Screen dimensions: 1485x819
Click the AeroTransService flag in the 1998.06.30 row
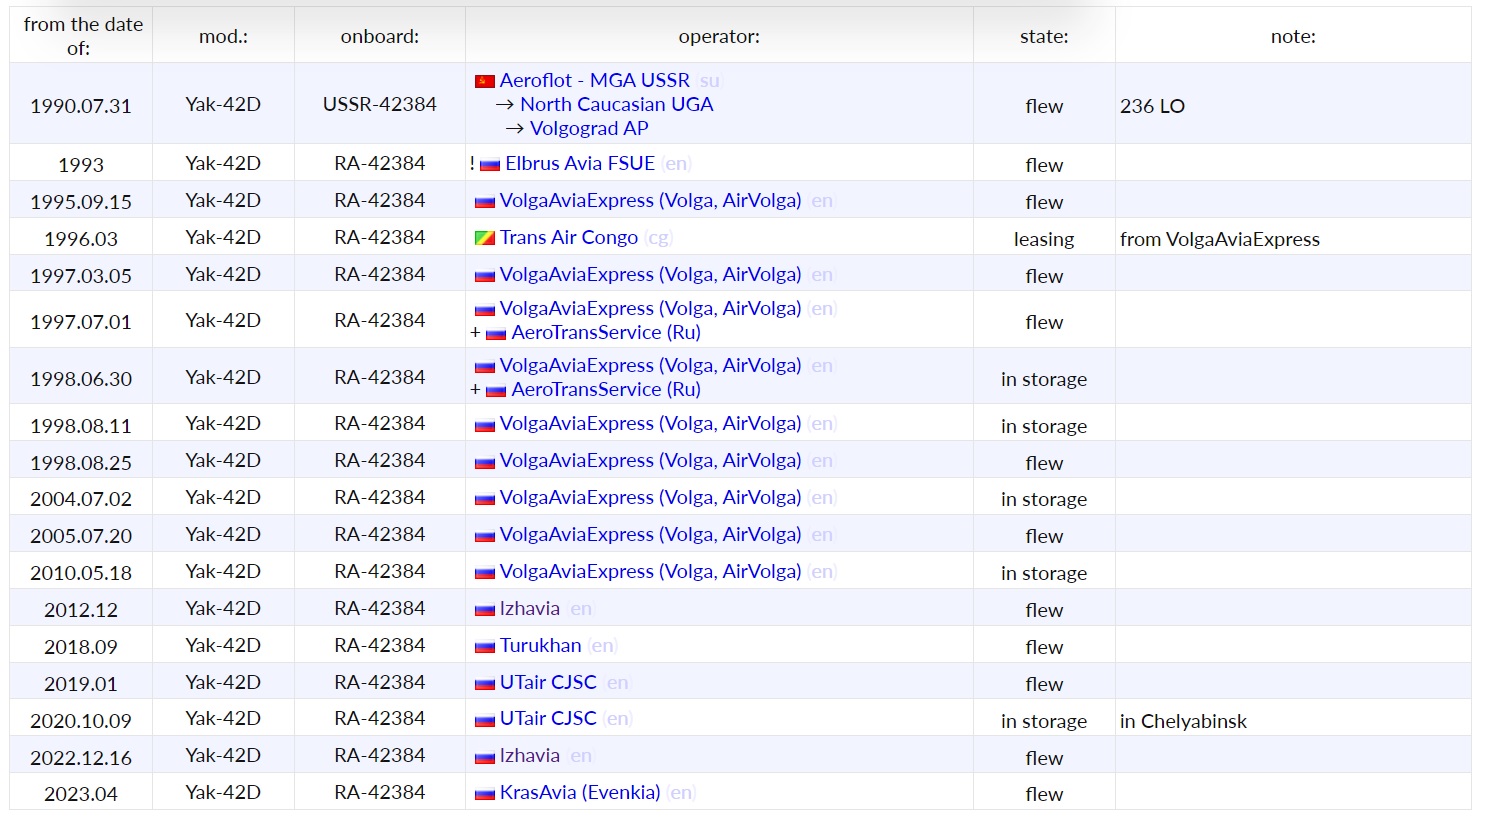496,390
